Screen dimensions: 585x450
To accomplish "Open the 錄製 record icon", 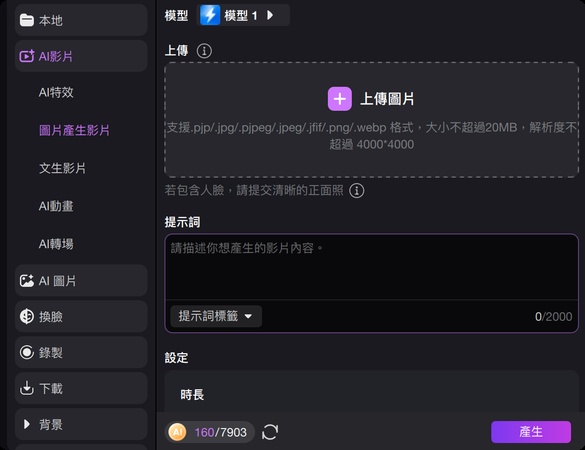I will 26,352.
